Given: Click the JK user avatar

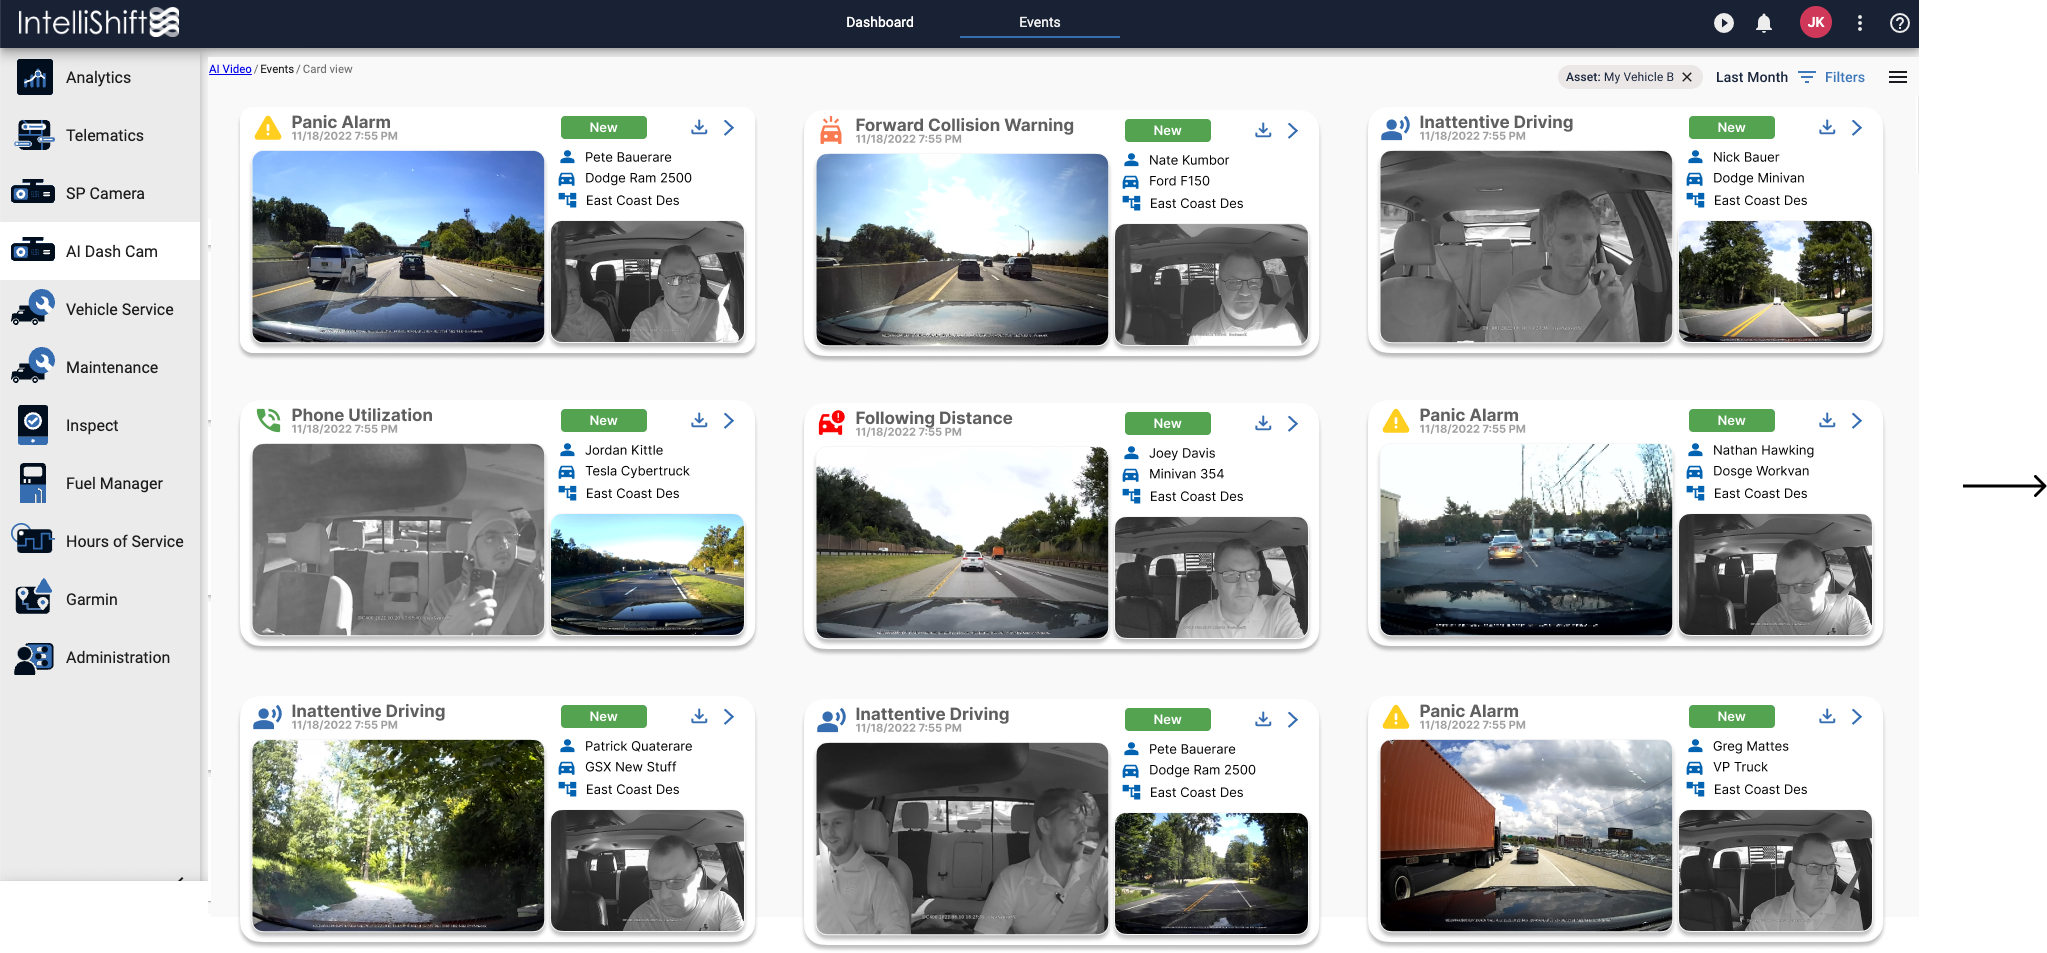Looking at the screenshot, I should [1815, 22].
